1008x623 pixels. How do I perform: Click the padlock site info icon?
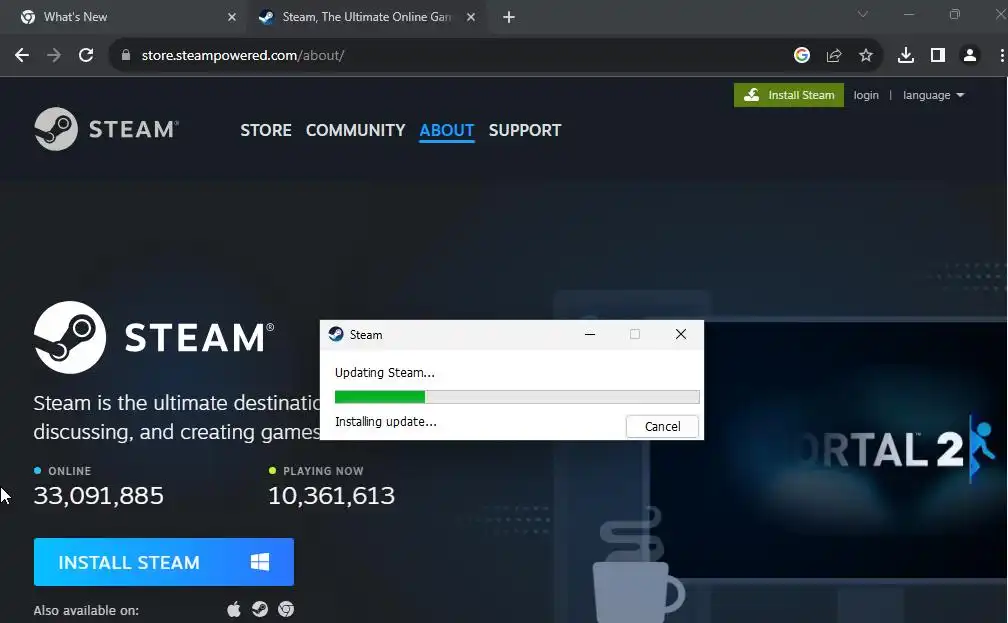(x=126, y=55)
